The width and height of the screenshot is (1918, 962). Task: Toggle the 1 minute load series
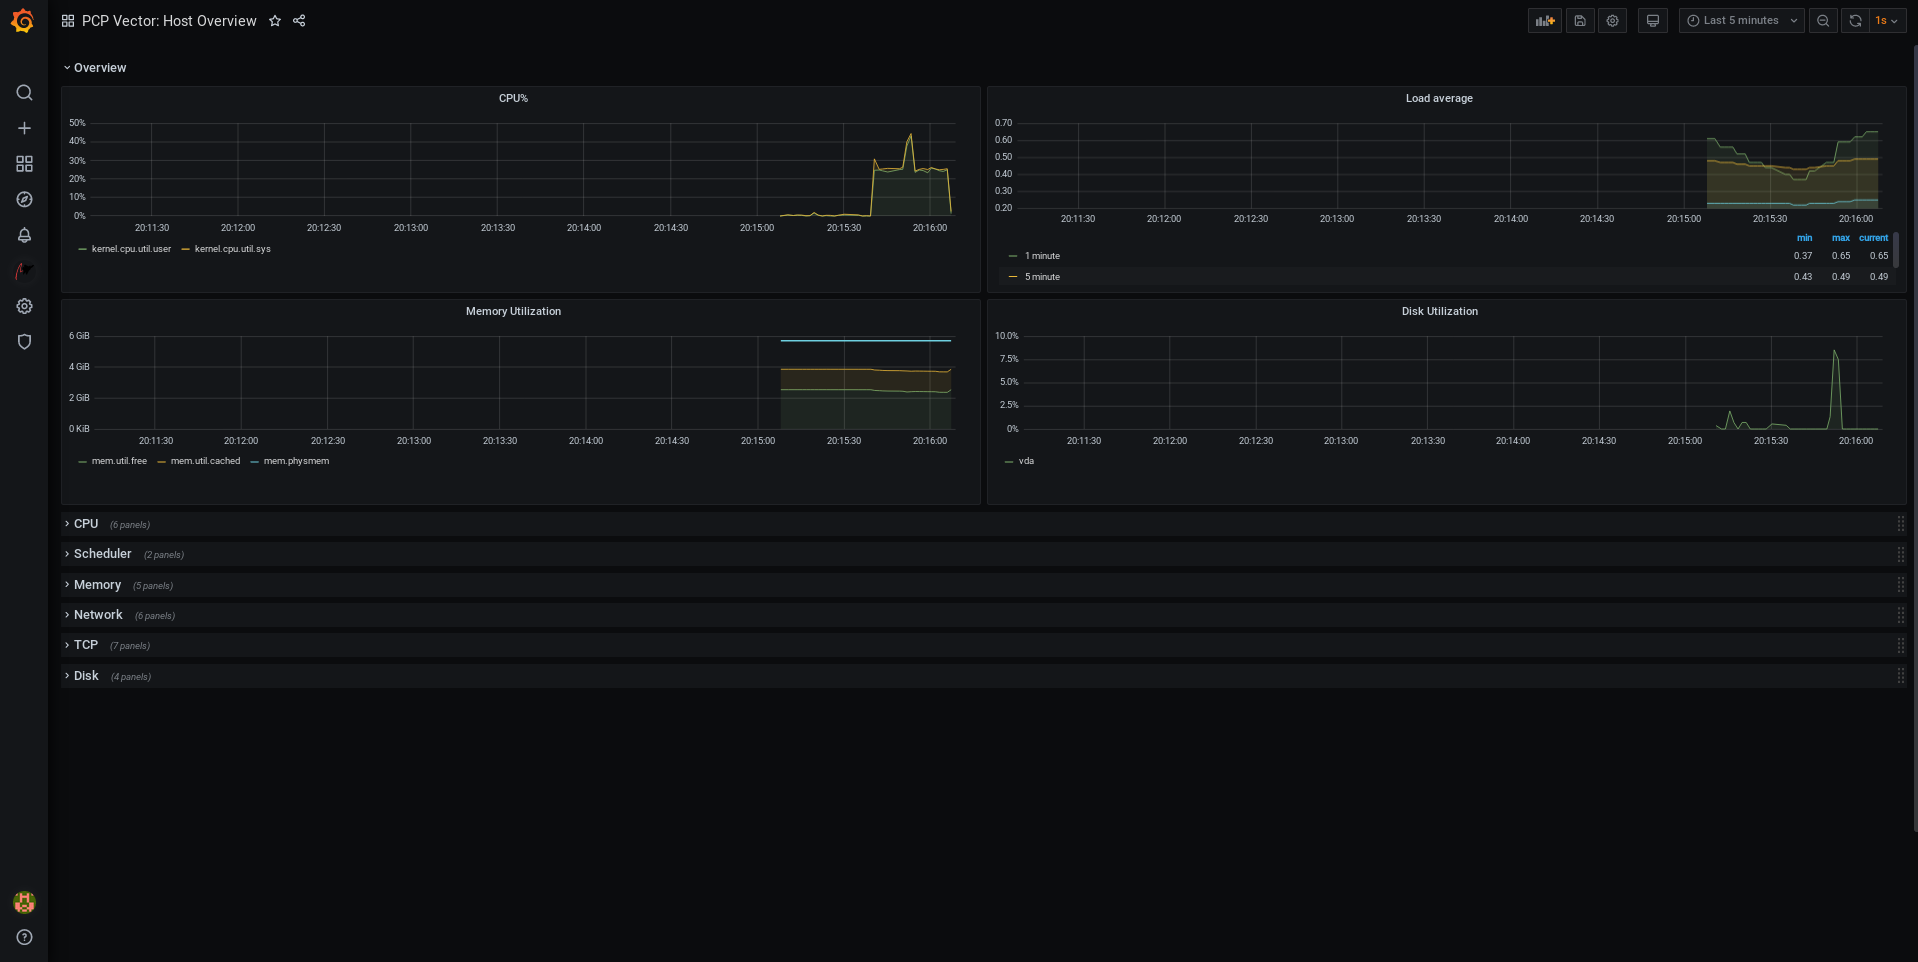[x=1042, y=256]
